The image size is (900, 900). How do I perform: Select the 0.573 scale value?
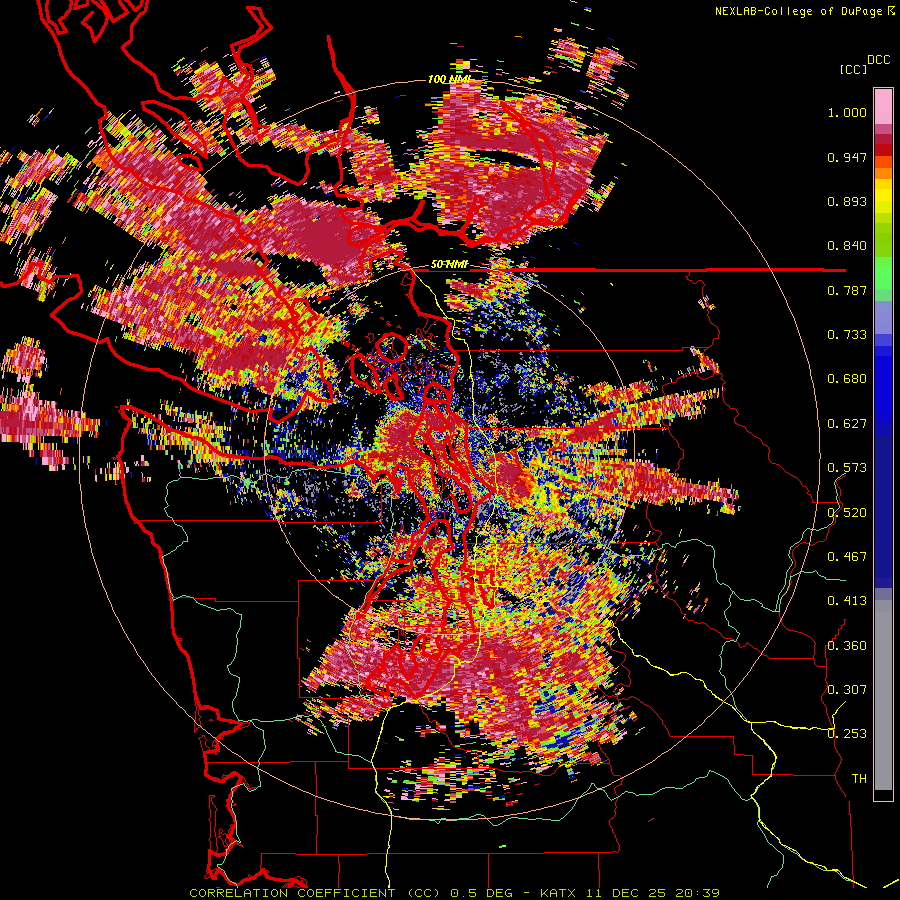click(847, 468)
